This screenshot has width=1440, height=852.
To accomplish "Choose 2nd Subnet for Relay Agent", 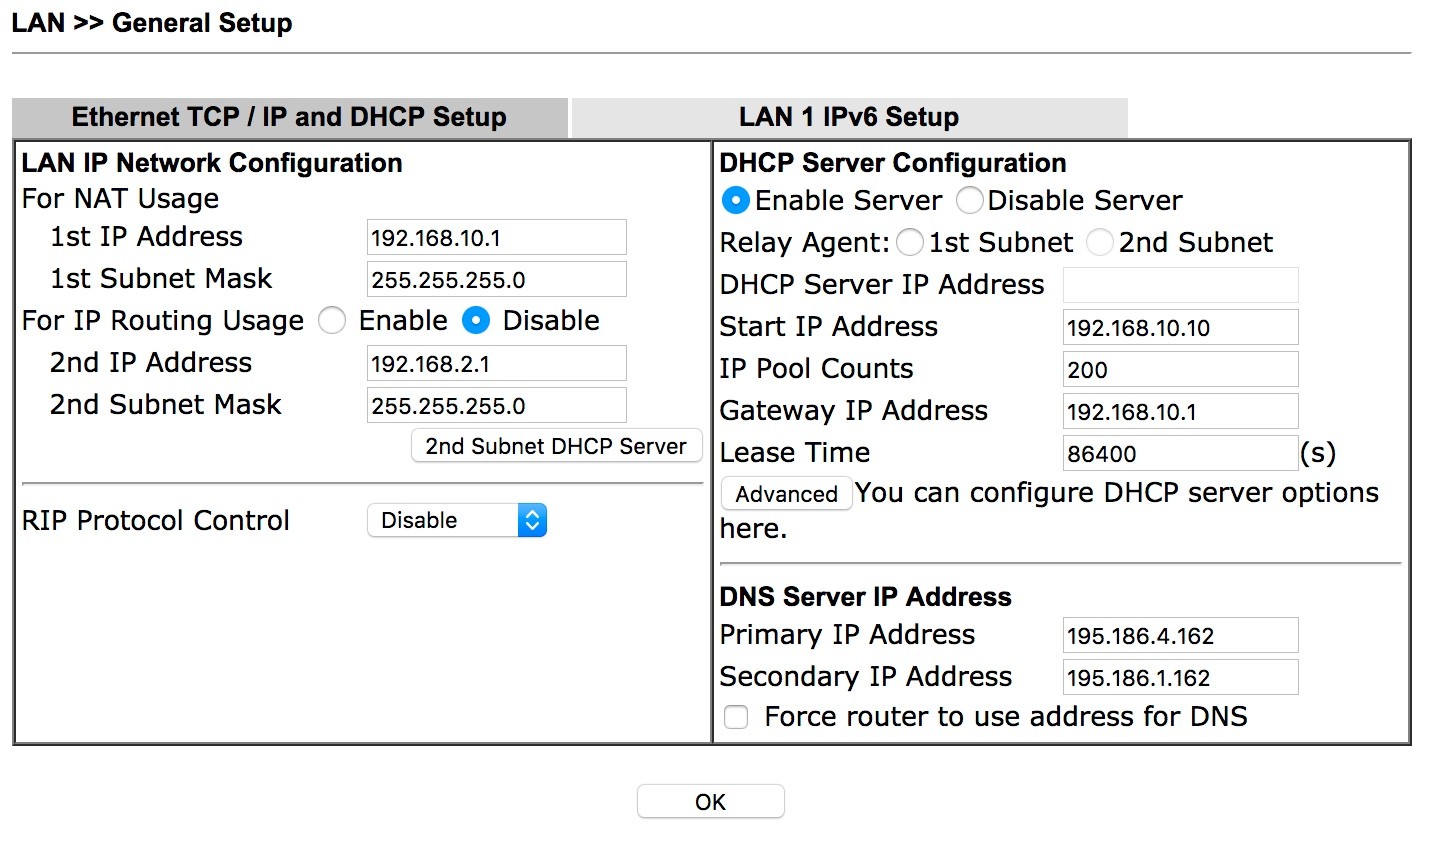I will click(x=1099, y=243).
